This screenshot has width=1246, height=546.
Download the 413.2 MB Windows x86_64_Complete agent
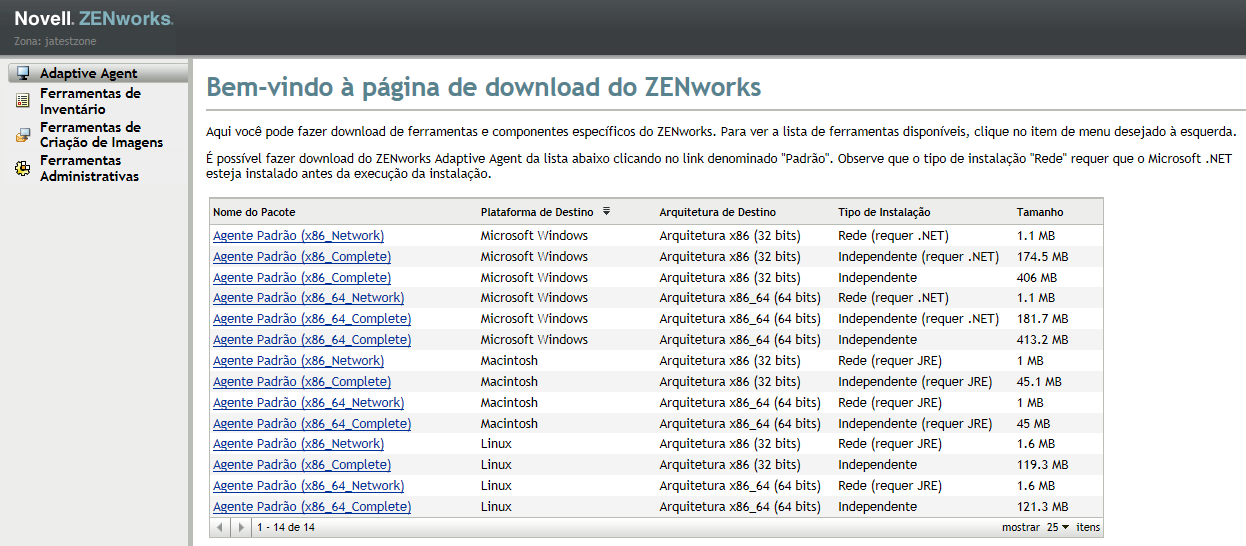click(x=312, y=340)
